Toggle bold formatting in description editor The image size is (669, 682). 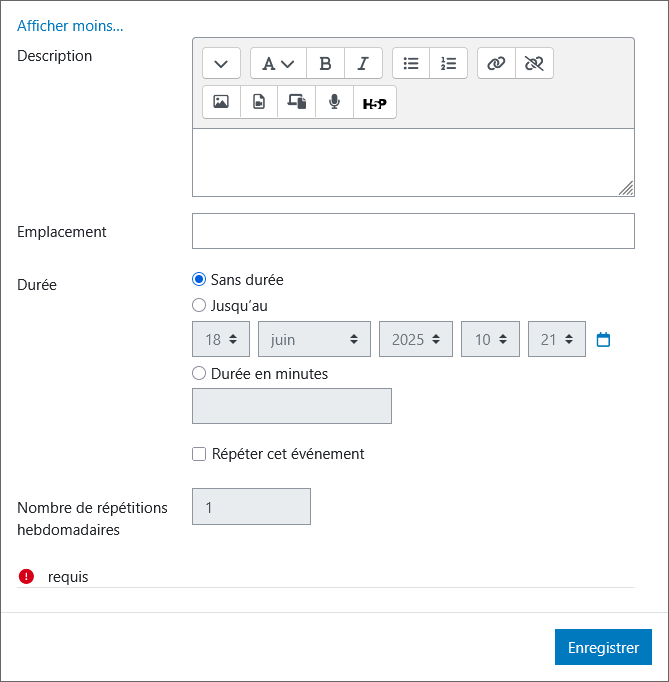pos(325,63)
